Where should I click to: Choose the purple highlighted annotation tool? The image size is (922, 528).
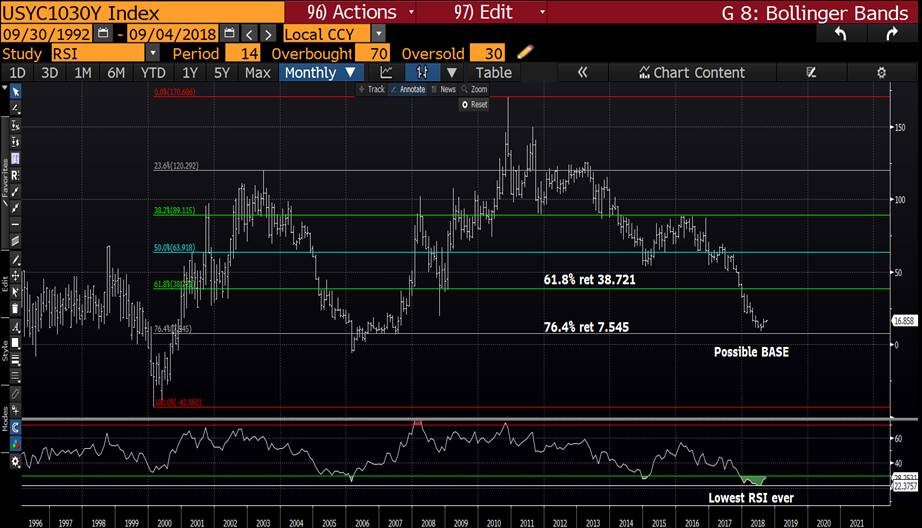pos(15,158)
